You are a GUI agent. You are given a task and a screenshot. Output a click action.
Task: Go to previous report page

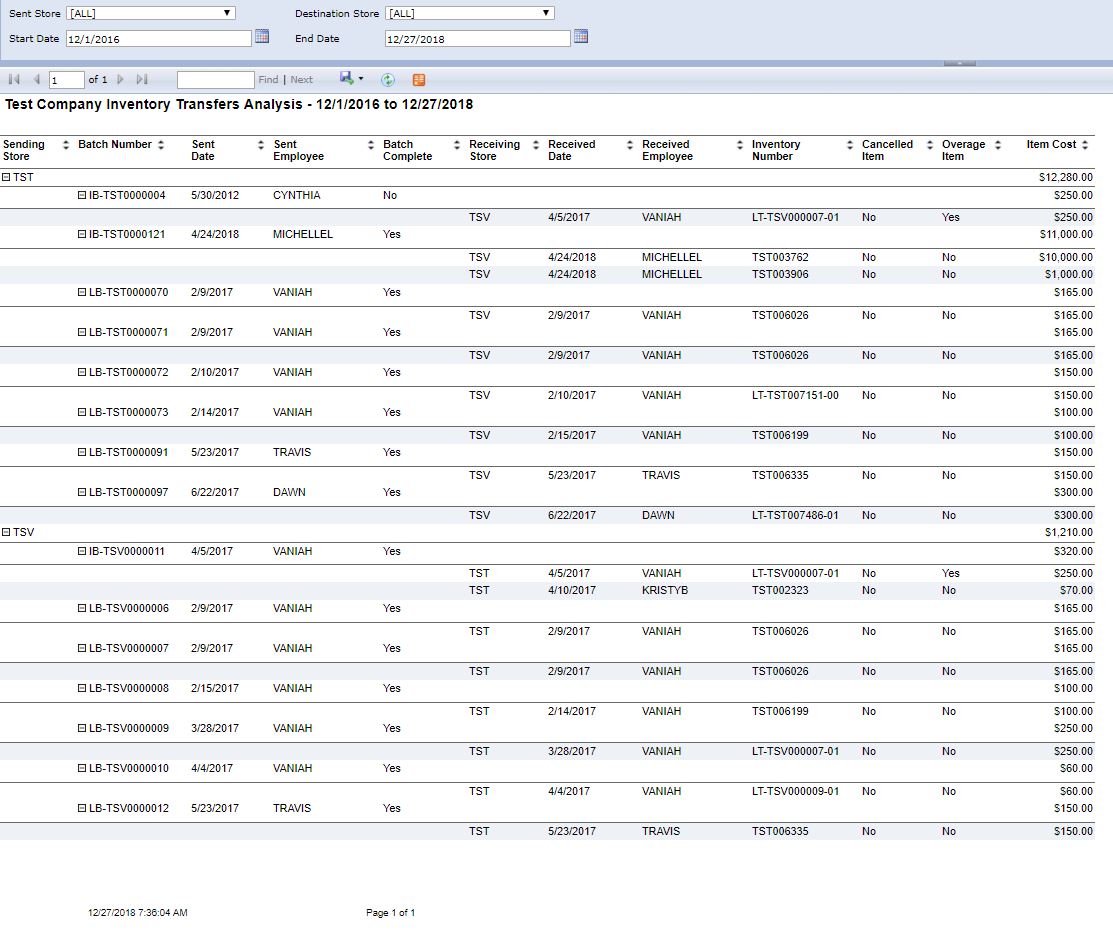(x=36, y=79)
